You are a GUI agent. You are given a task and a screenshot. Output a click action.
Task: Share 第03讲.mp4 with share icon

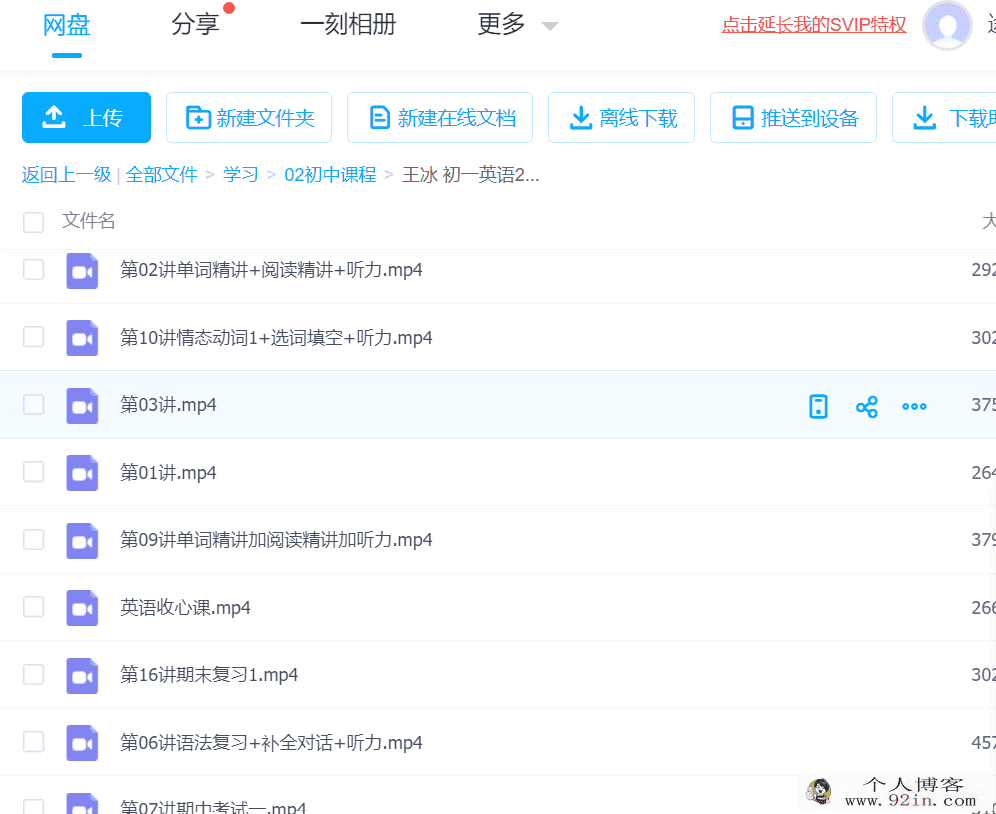pyautogui.click(x=866, y=407)
